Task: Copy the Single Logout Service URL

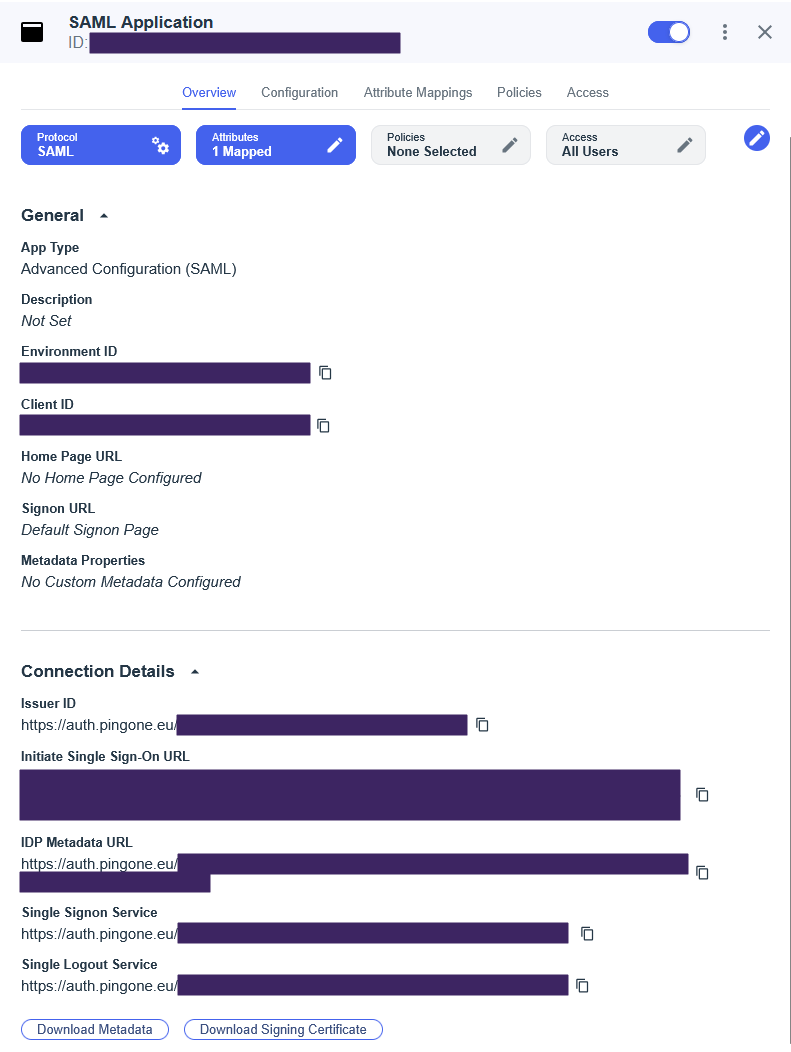Action: 582,986
